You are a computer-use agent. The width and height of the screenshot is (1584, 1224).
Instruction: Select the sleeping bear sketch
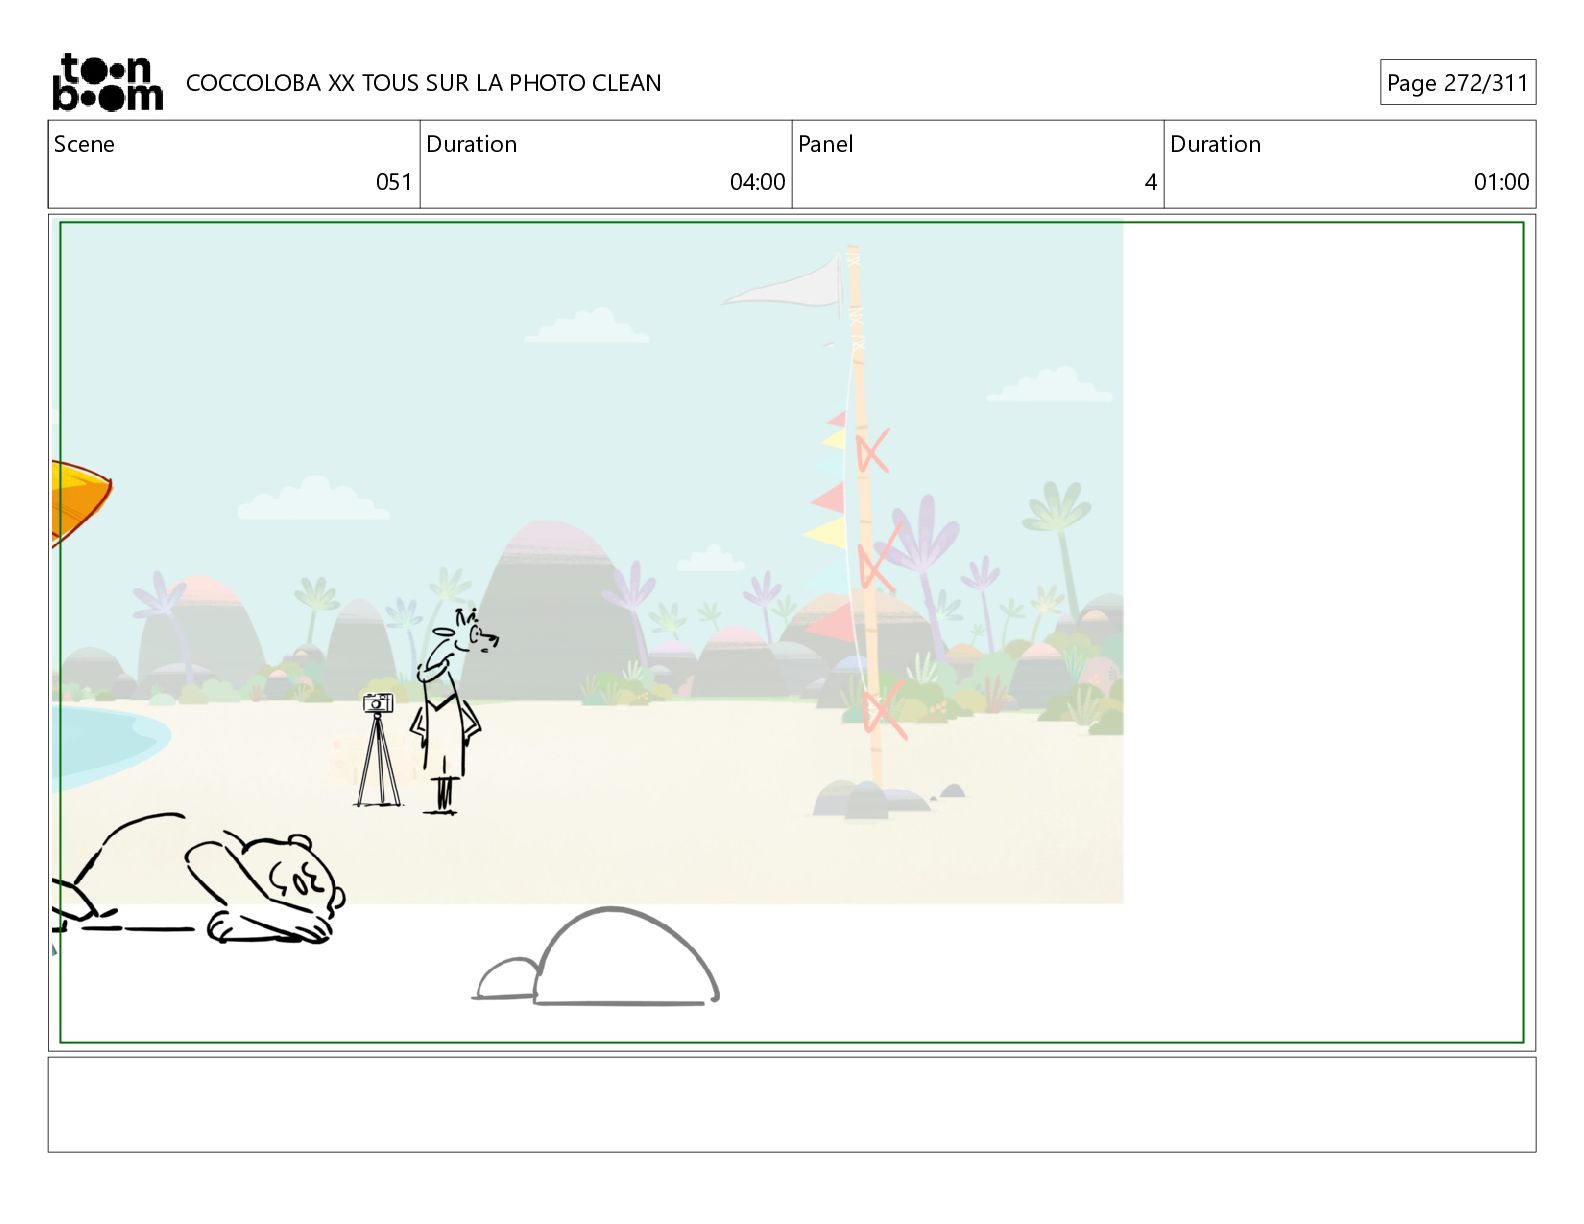(199, 879)
